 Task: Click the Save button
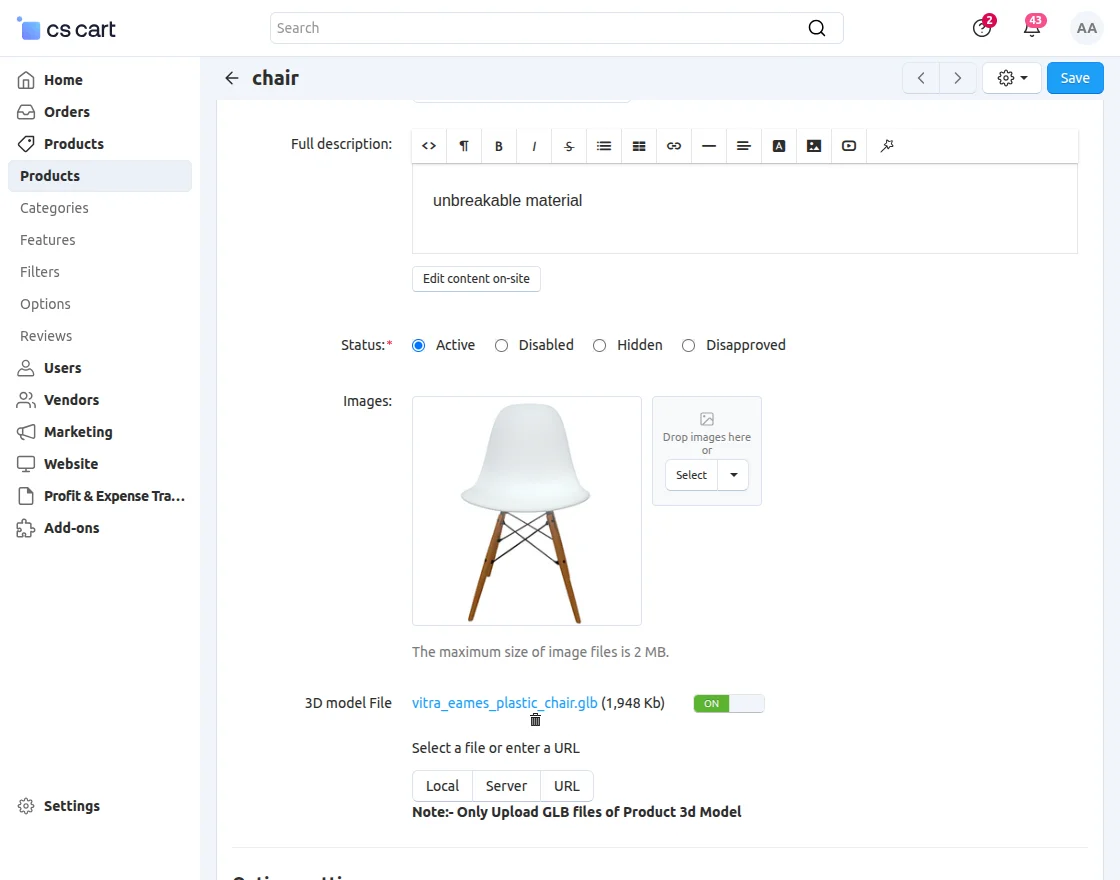1075,78
